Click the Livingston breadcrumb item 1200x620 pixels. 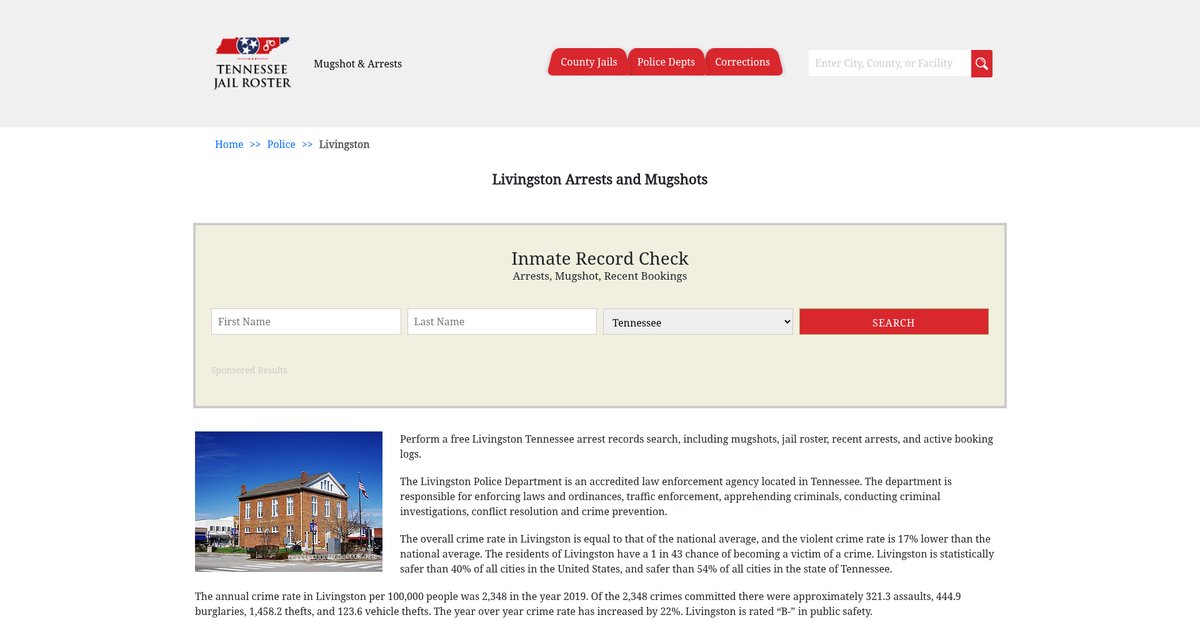coord(344,145)
